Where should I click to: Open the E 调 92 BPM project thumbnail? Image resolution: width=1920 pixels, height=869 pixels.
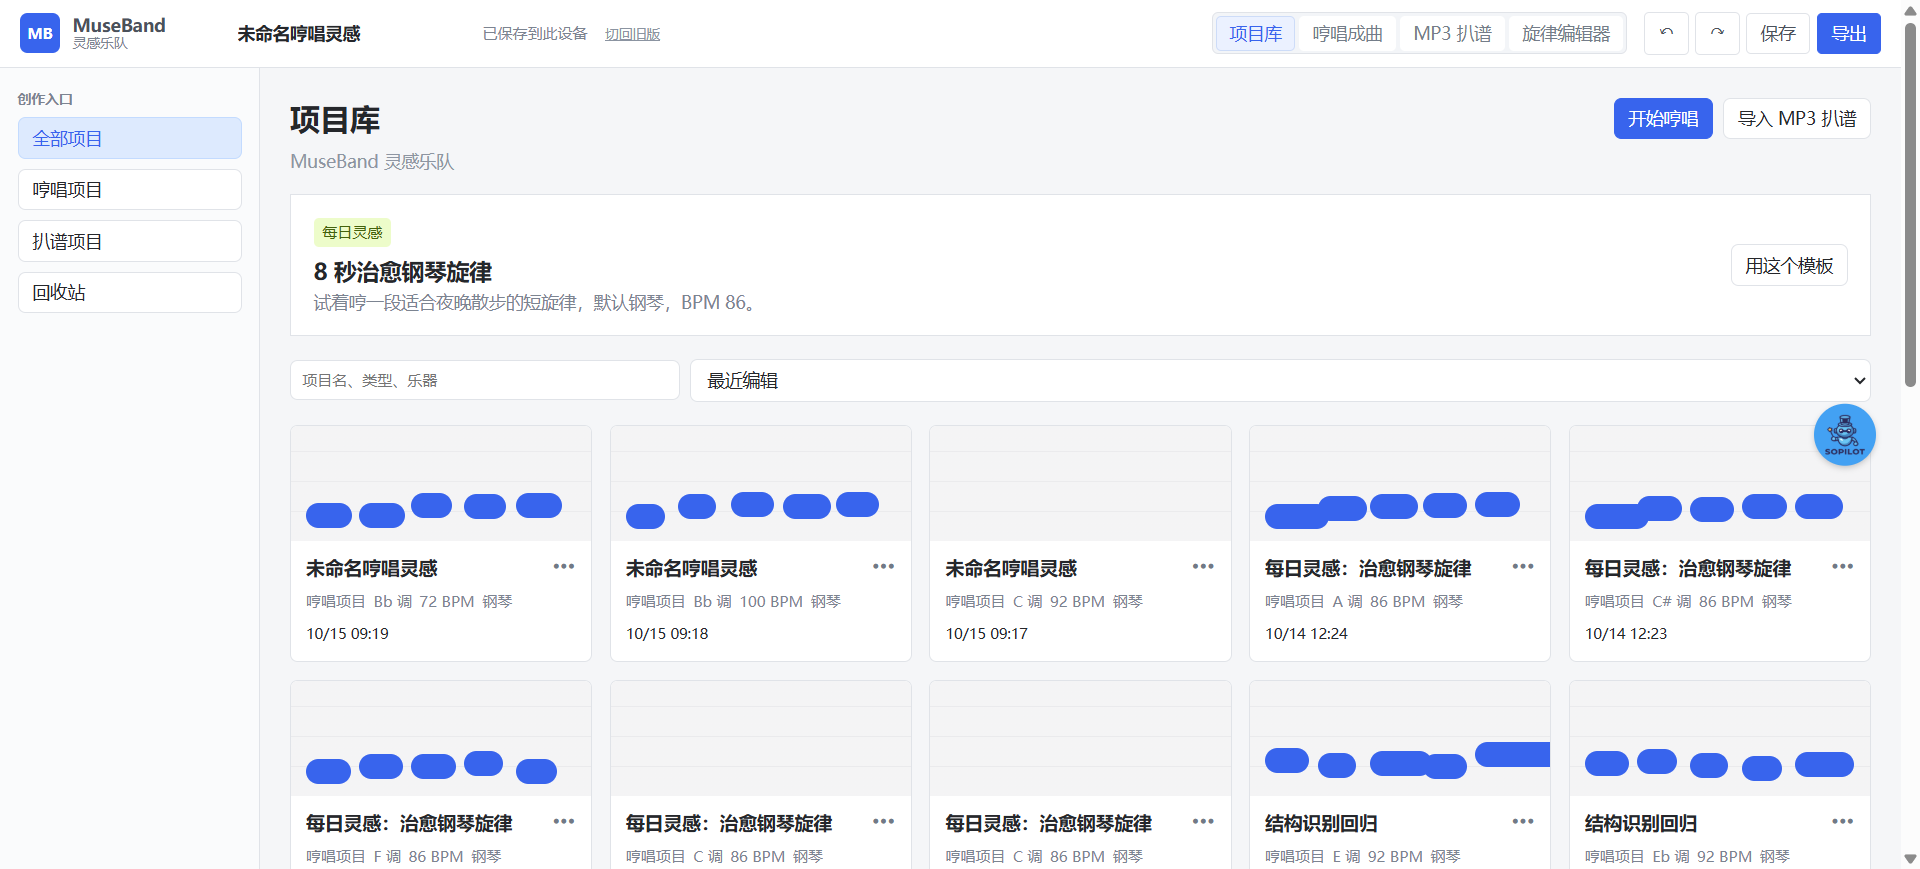(1400, 739)
